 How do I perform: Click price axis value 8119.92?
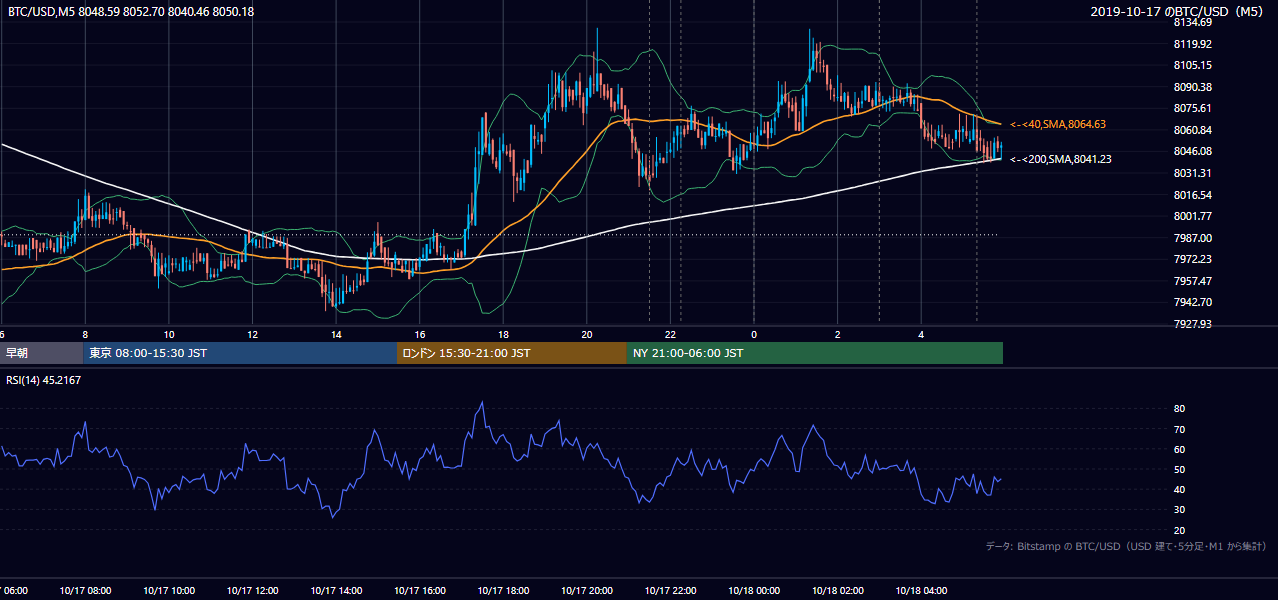tap(1192, 44)
